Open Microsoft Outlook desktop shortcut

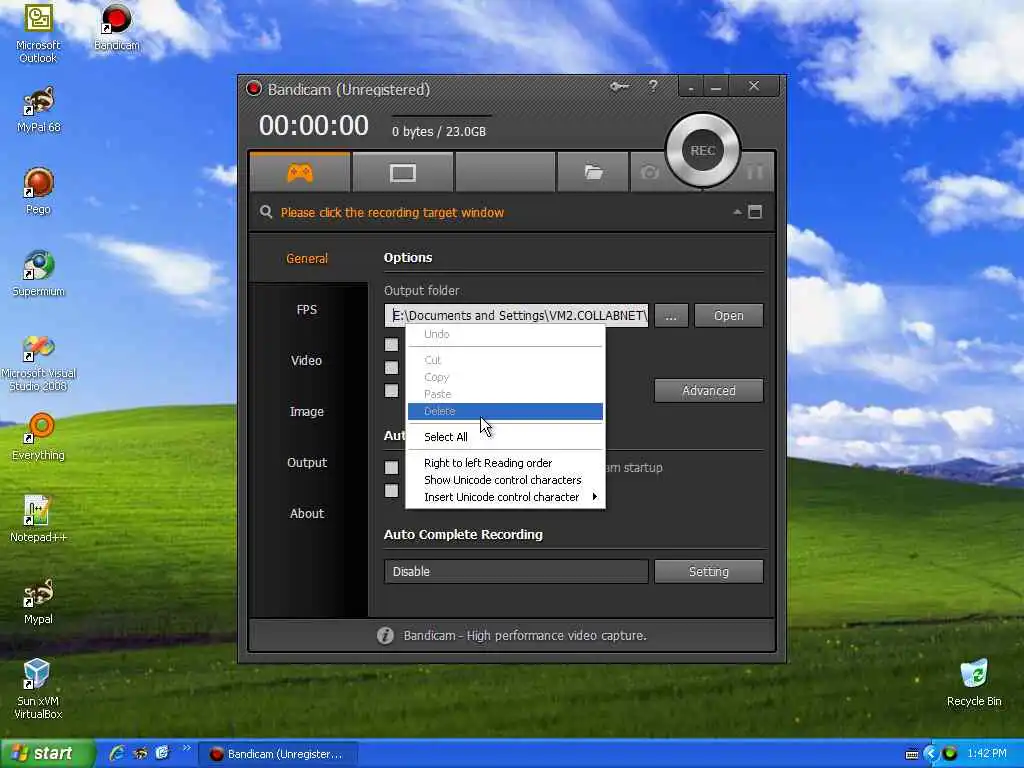coord(38,33)
